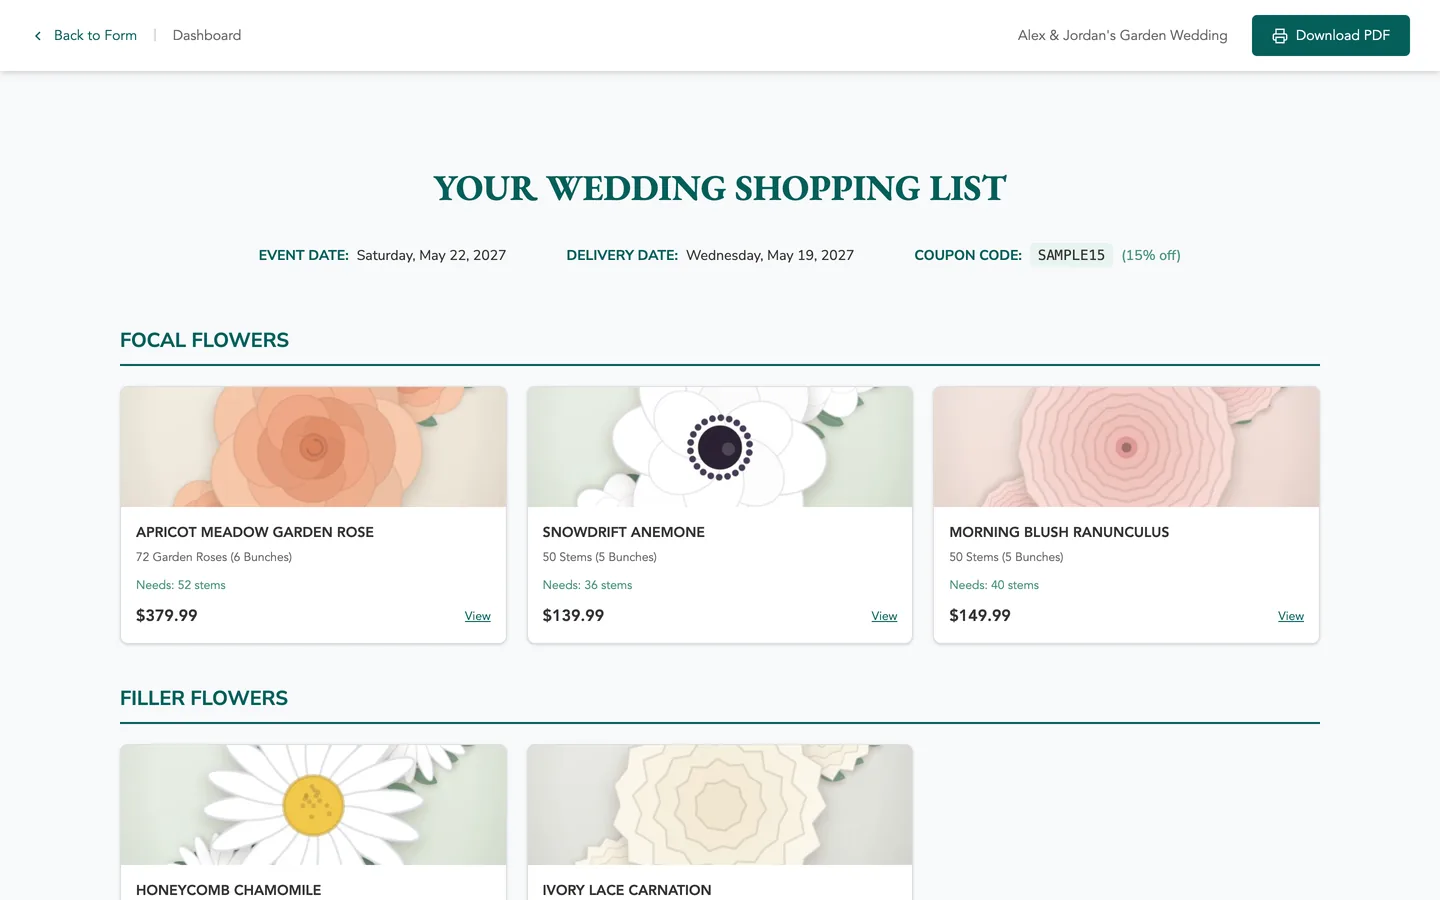Click the delivery date Wednesday, May 19, 2027
The image size is (1440, 900).
770,255
